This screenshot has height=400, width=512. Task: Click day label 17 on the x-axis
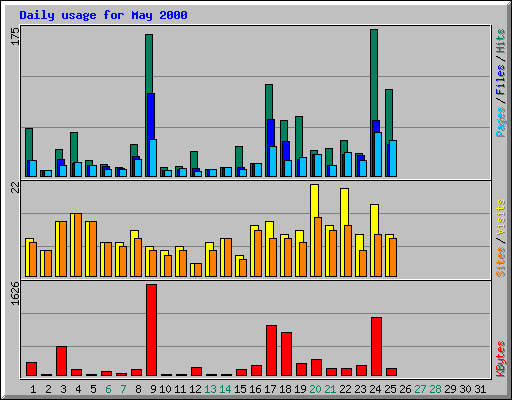click(x=270, y=389)
